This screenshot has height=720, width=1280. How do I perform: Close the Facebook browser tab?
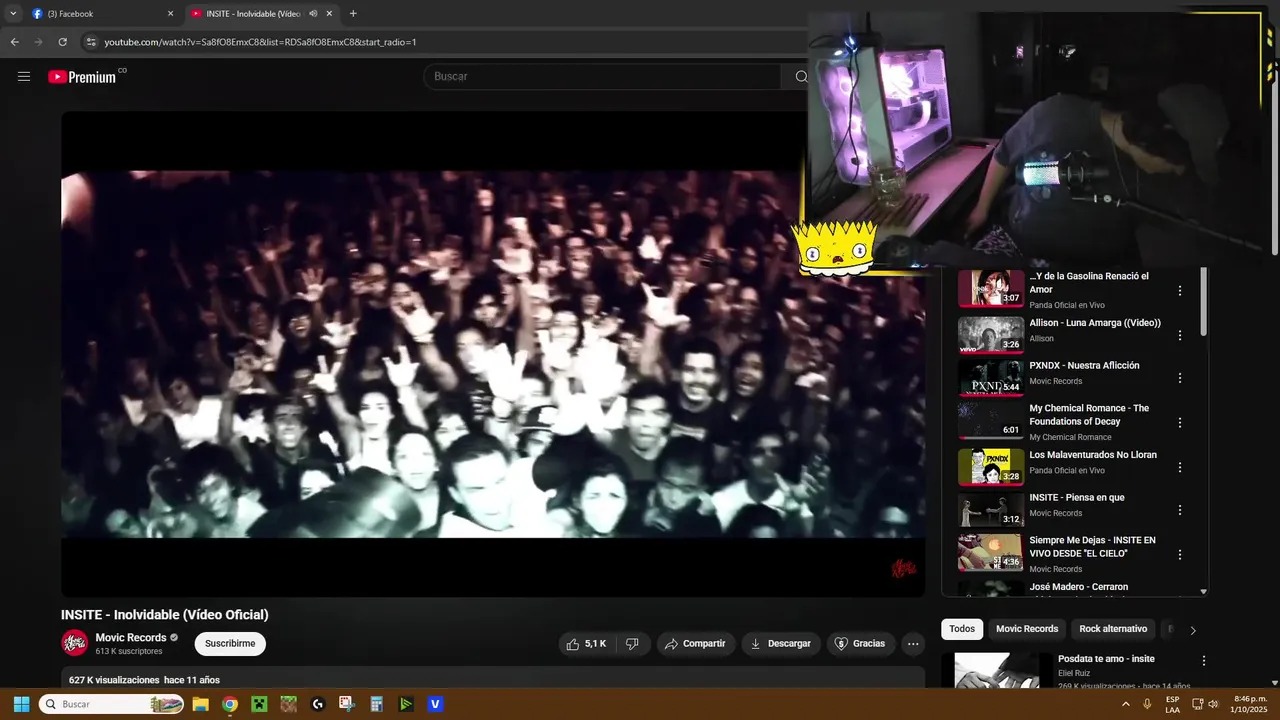click(170, 14)
